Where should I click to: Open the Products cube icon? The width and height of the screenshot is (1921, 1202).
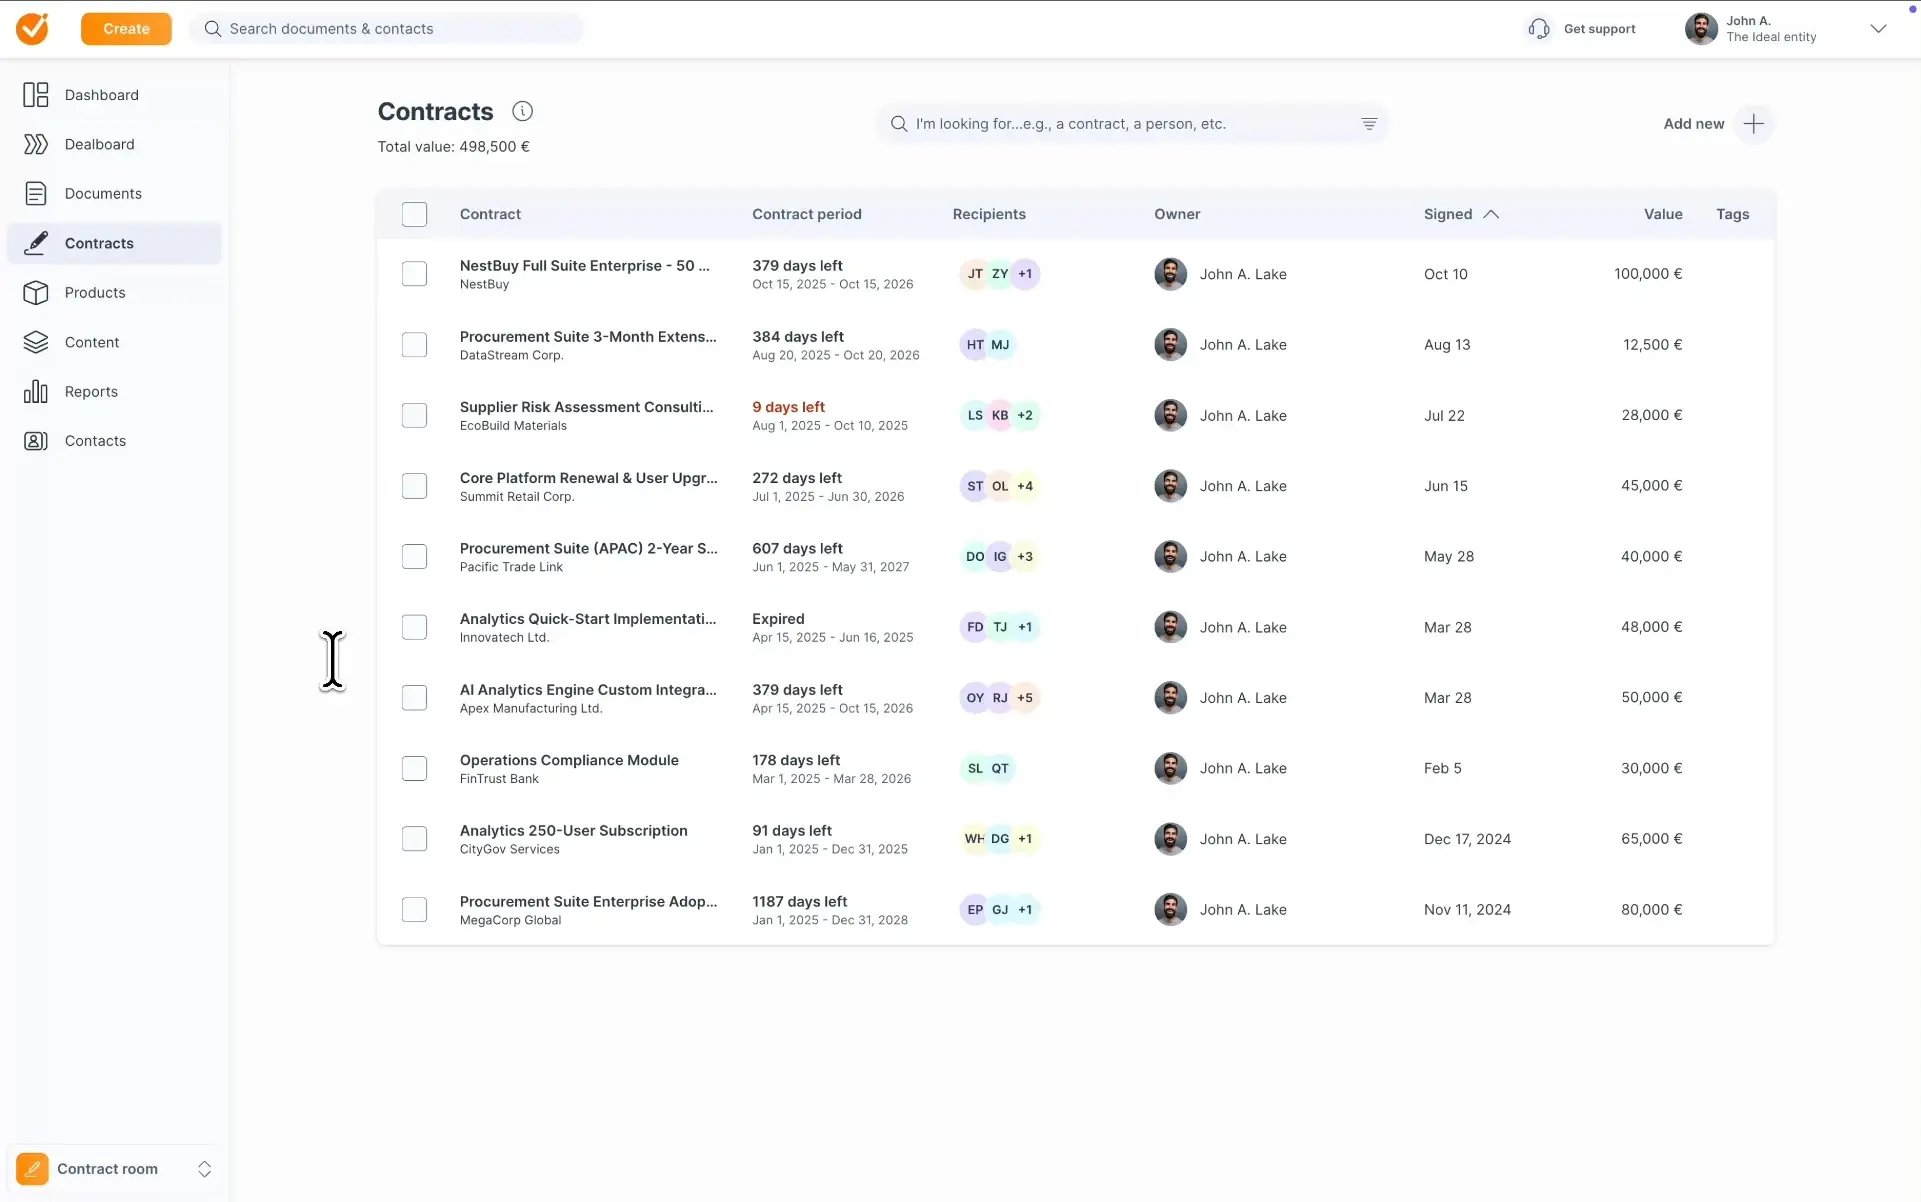pyautogui.click(x=36, y=293)
